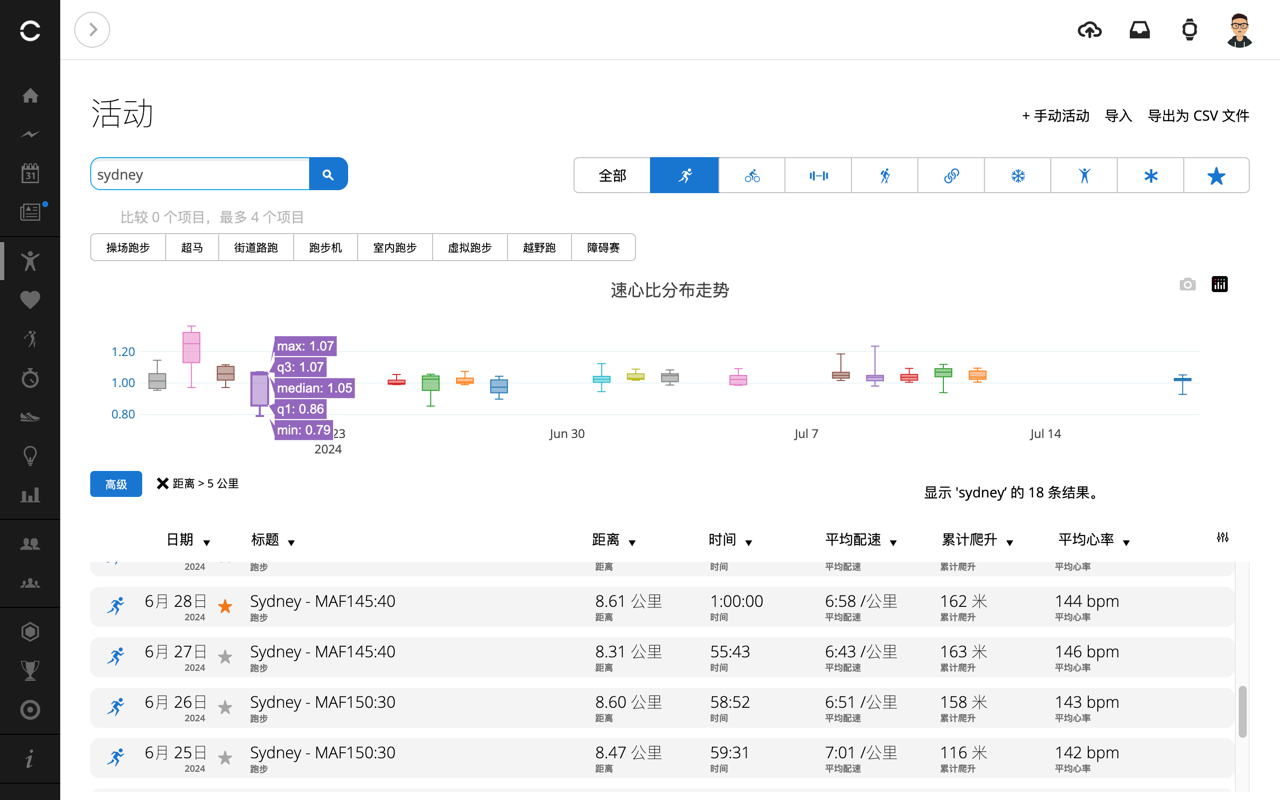The image size is (1280, 800).
Task: Star the 6月 26日 activity
Action: 225,707
